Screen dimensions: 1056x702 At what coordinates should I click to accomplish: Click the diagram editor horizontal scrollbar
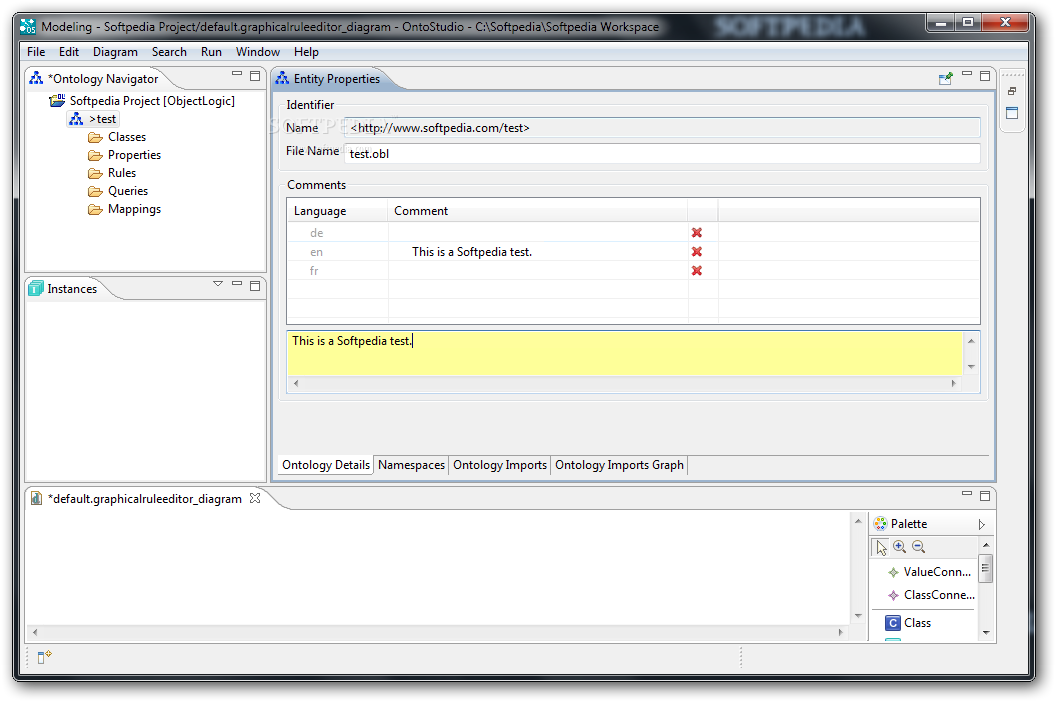(x=438, y=632)
